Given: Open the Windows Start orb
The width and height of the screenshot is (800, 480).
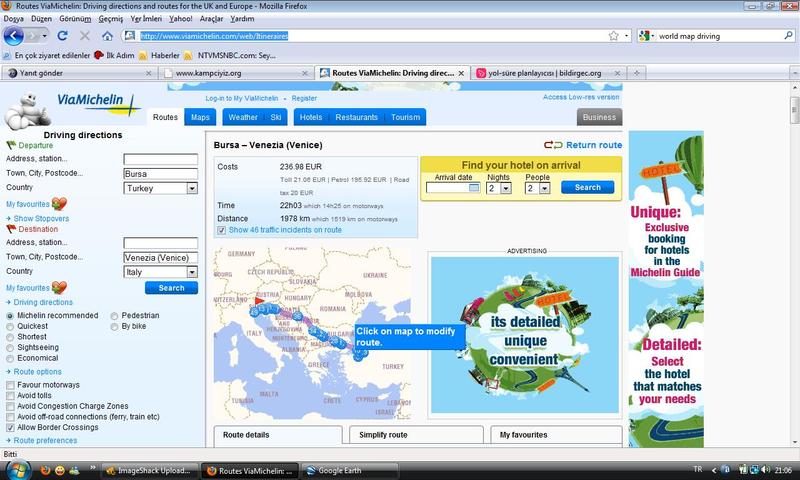Looking at the screenshot, I should 14,469.
